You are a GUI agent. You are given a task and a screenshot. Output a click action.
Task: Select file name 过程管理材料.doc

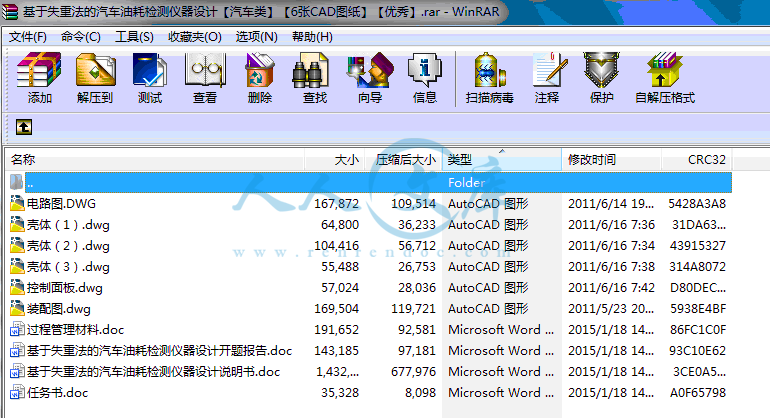pyautogui.click(x=75, y=330)
